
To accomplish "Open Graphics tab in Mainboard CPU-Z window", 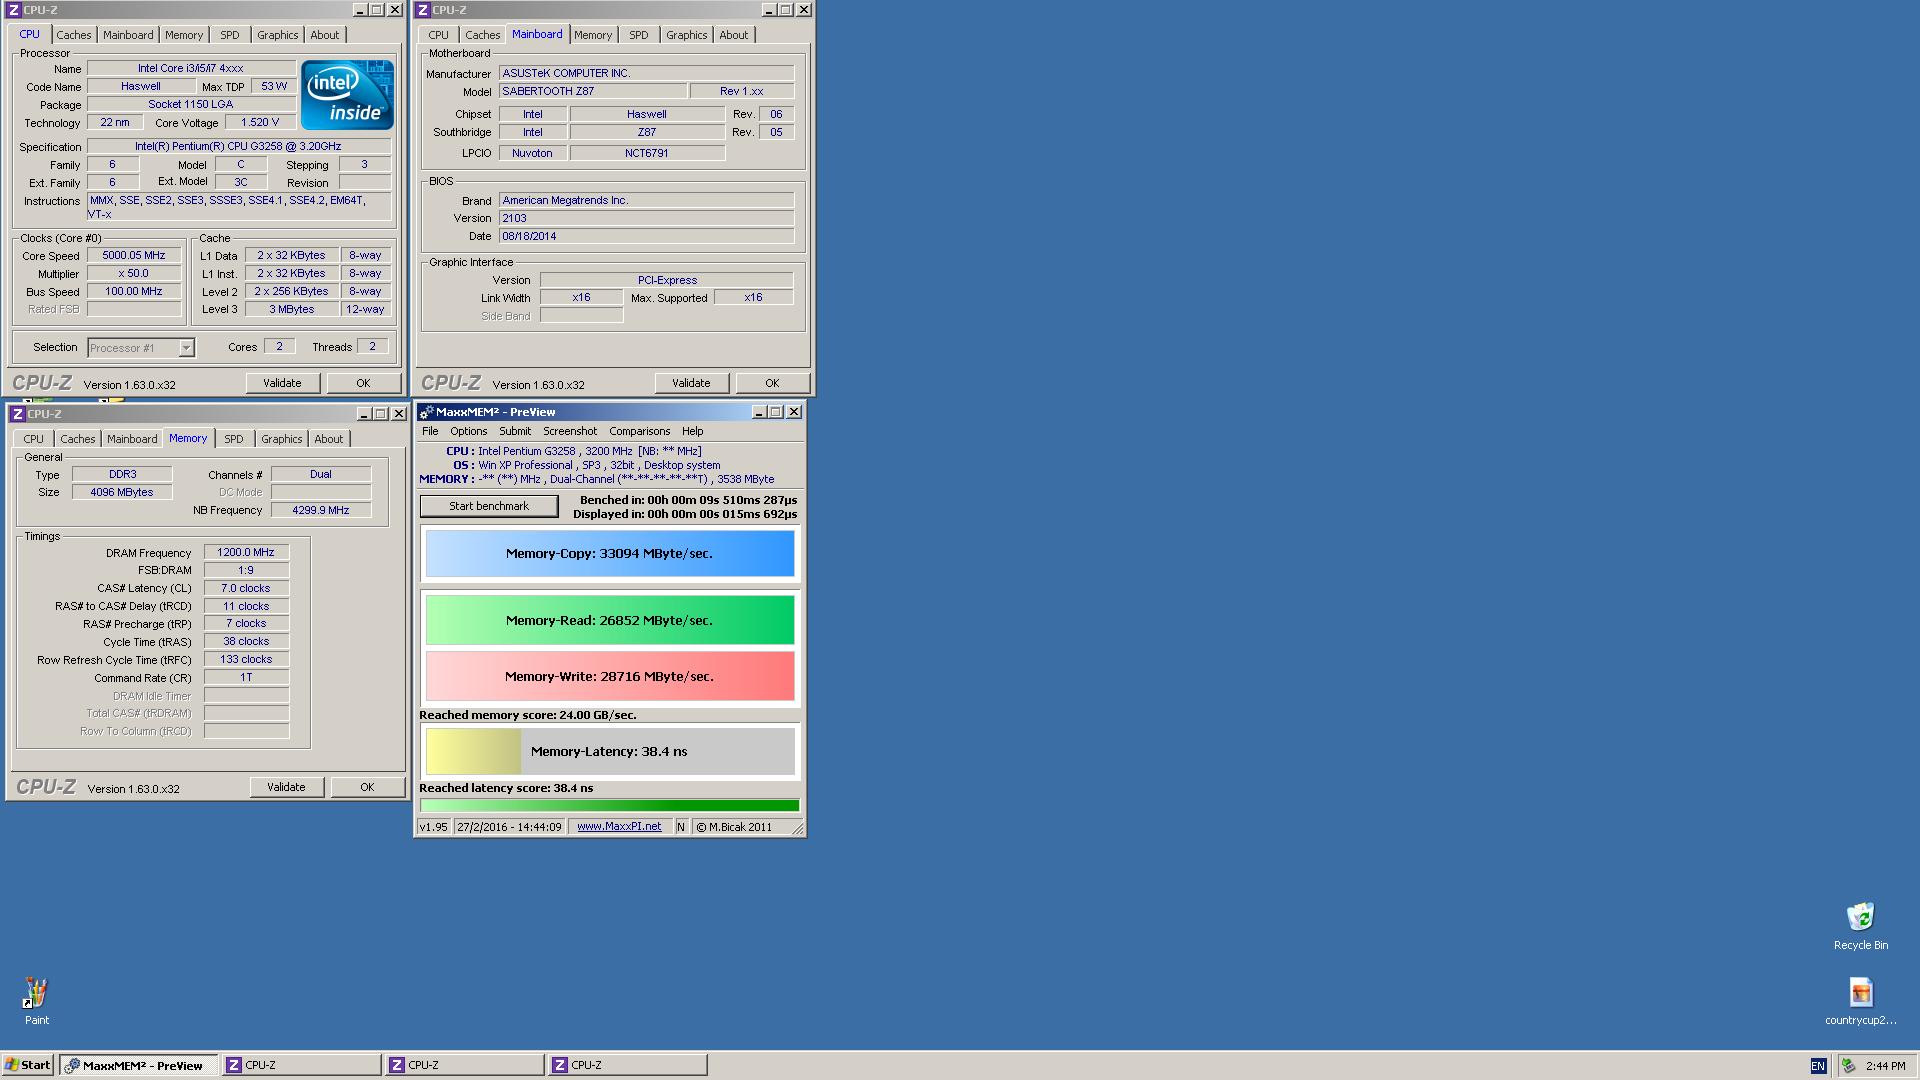I will click(686, 35).
